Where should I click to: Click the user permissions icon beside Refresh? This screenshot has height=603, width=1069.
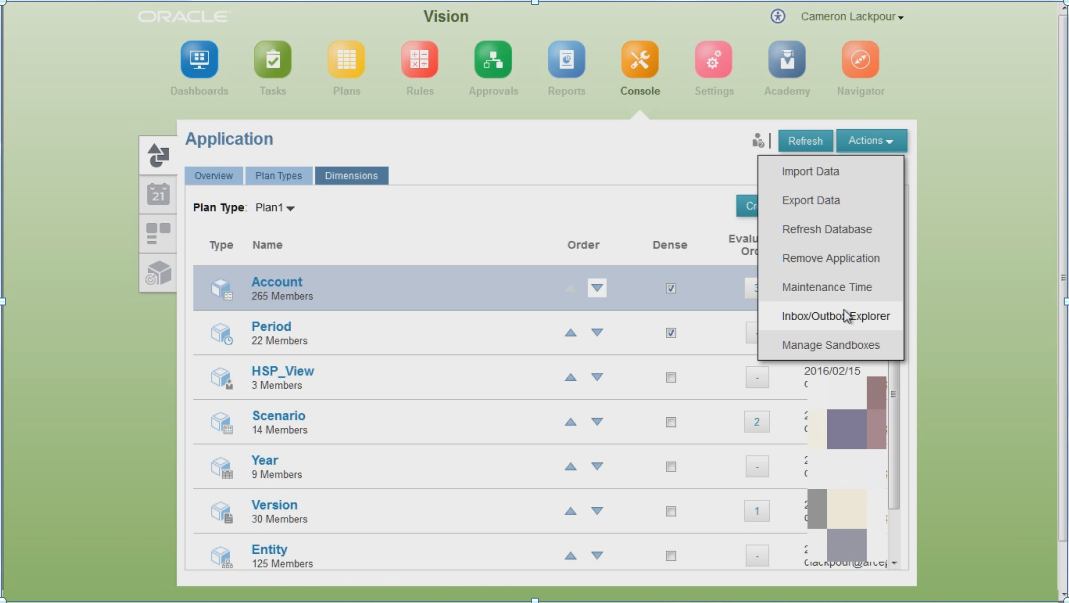point(757,141)
